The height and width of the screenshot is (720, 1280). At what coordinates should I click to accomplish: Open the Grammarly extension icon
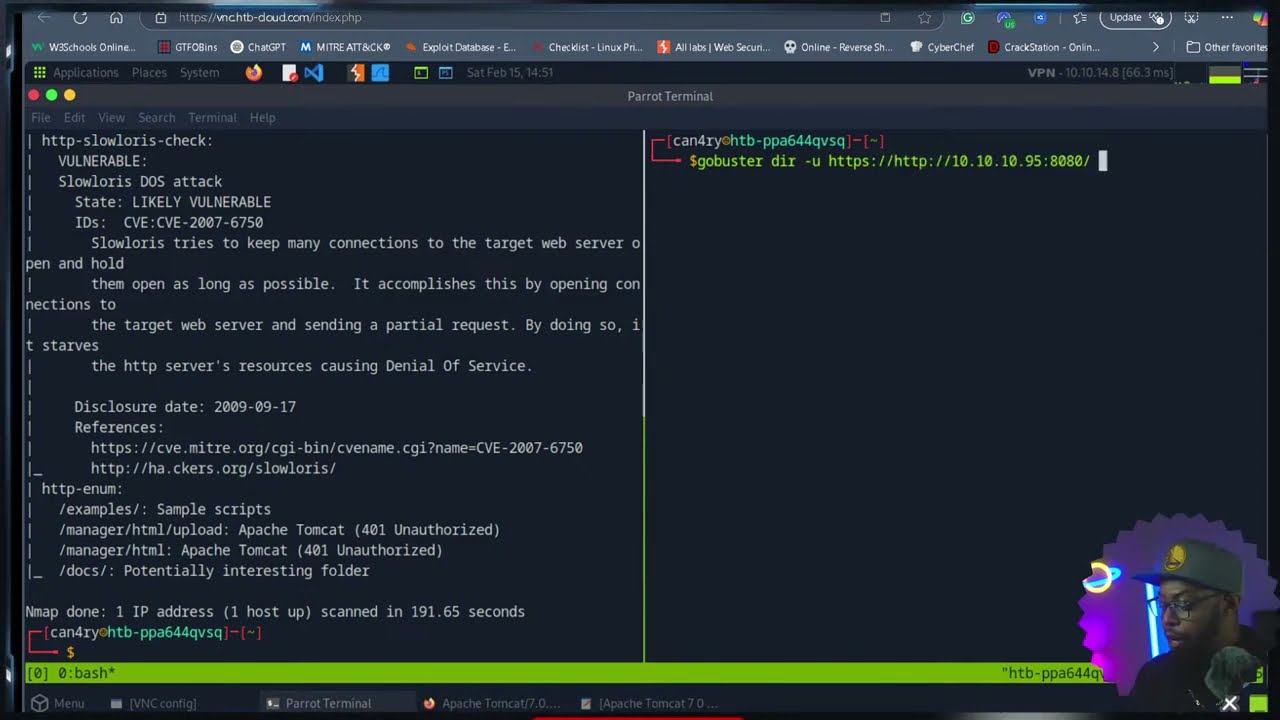point(967,18)
